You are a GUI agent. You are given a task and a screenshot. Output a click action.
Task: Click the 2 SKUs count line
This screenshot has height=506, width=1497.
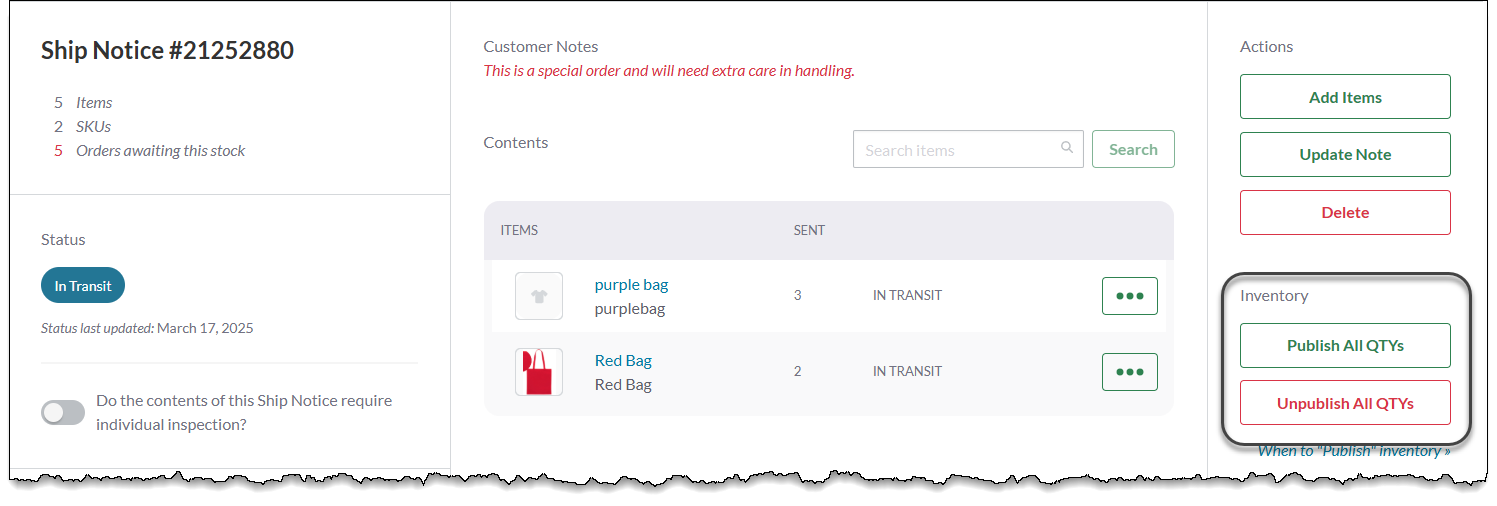82,127
